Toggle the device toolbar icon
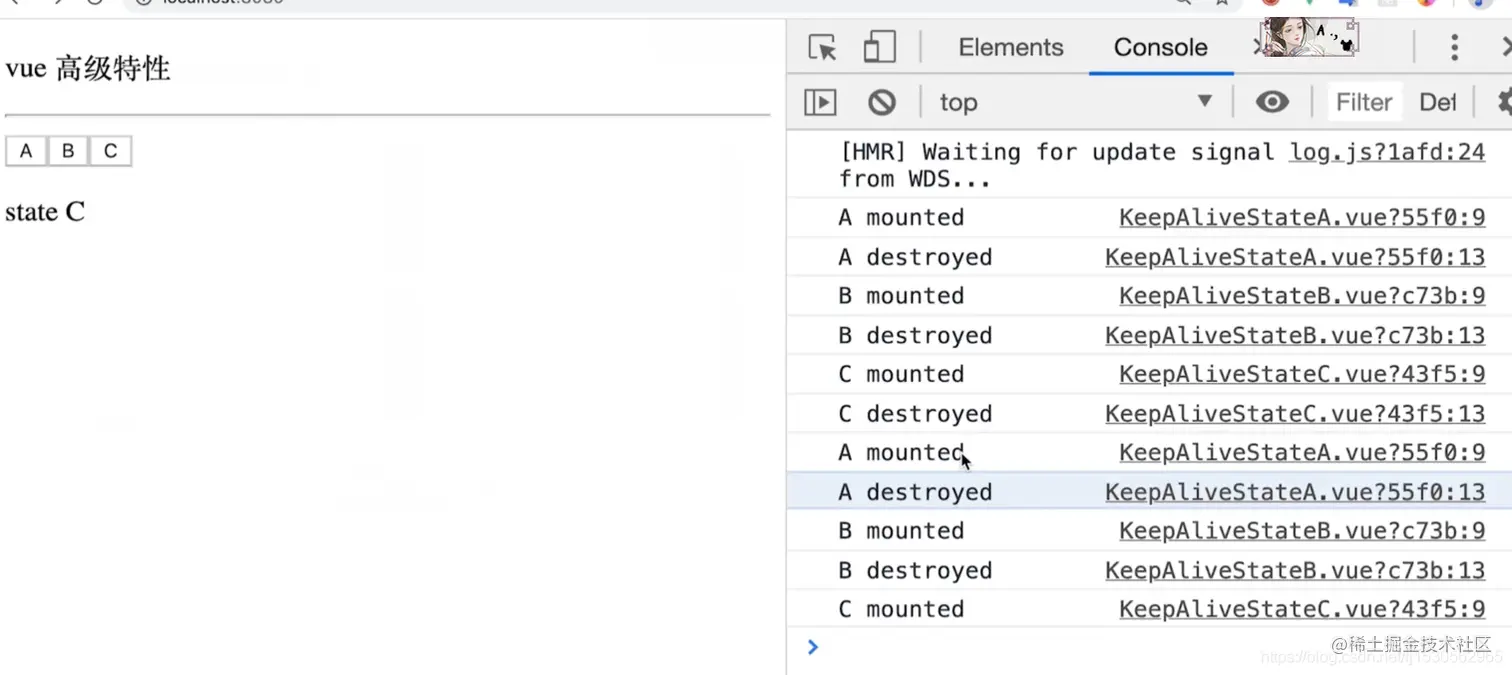The image size is (1512, 675). [879, 47]
